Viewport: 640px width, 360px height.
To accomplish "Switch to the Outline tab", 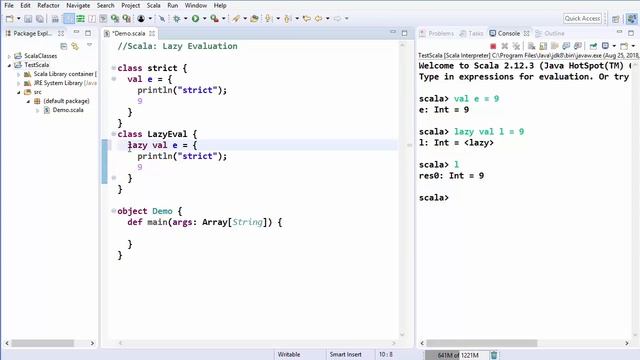I will pos(550,33).
